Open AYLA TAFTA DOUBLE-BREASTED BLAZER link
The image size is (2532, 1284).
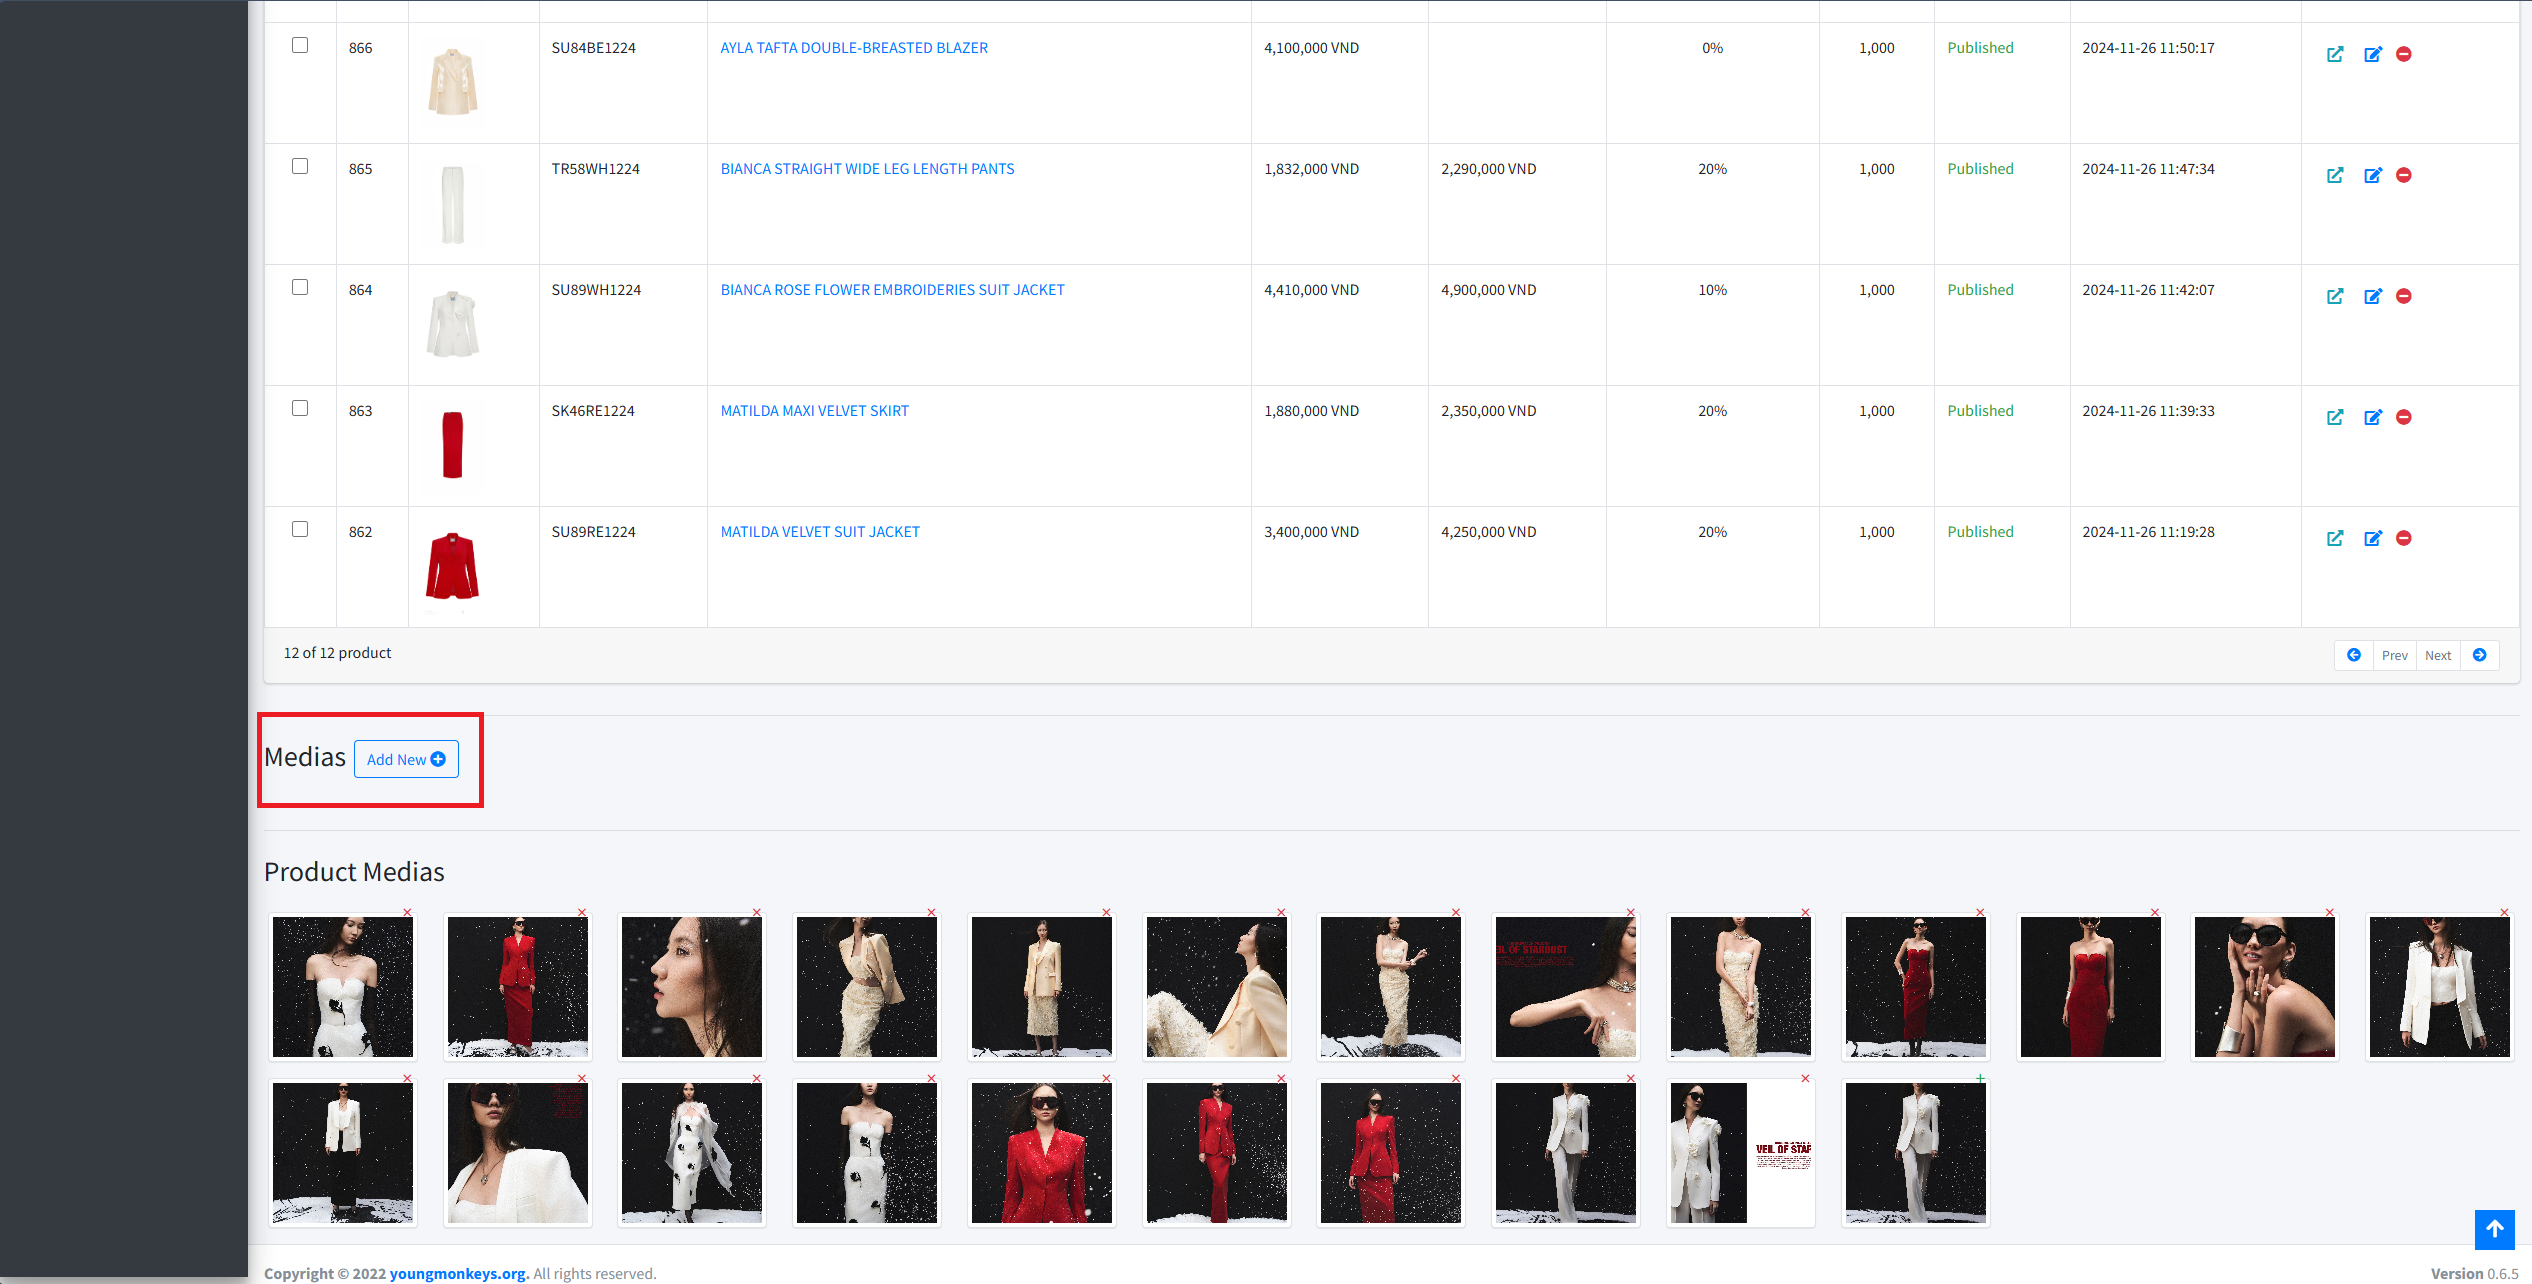[x=854, y=48]
